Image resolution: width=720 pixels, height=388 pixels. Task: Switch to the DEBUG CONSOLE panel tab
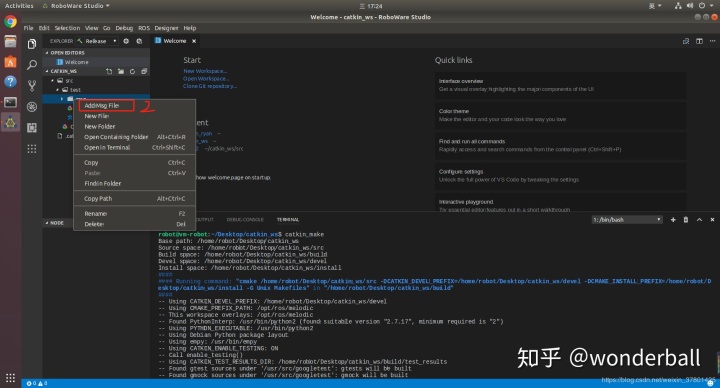pyautogui.click(x=245, y=219)
